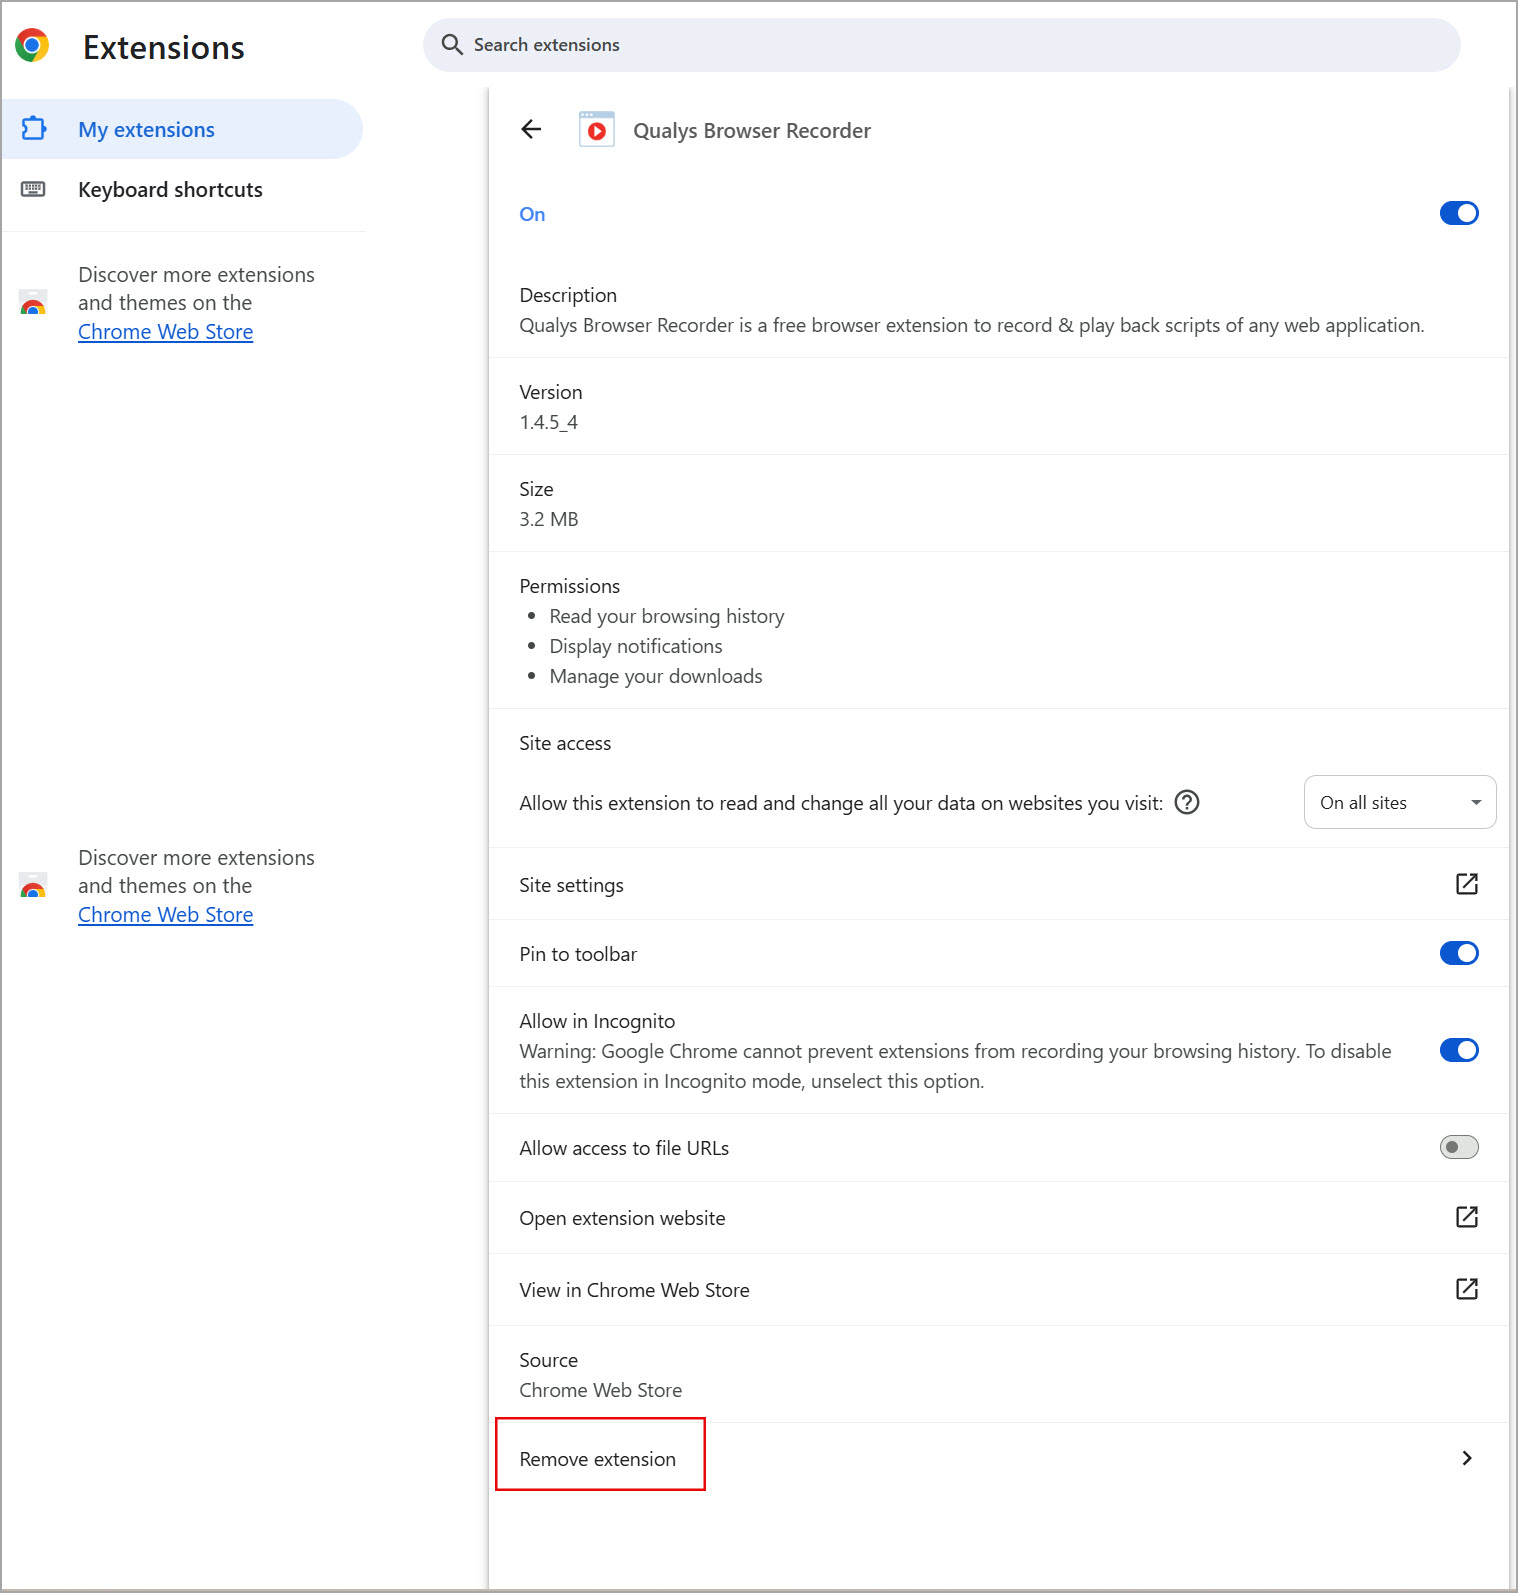Click the Site access heading
The image size is (1518, 1593).
(565, 743)
